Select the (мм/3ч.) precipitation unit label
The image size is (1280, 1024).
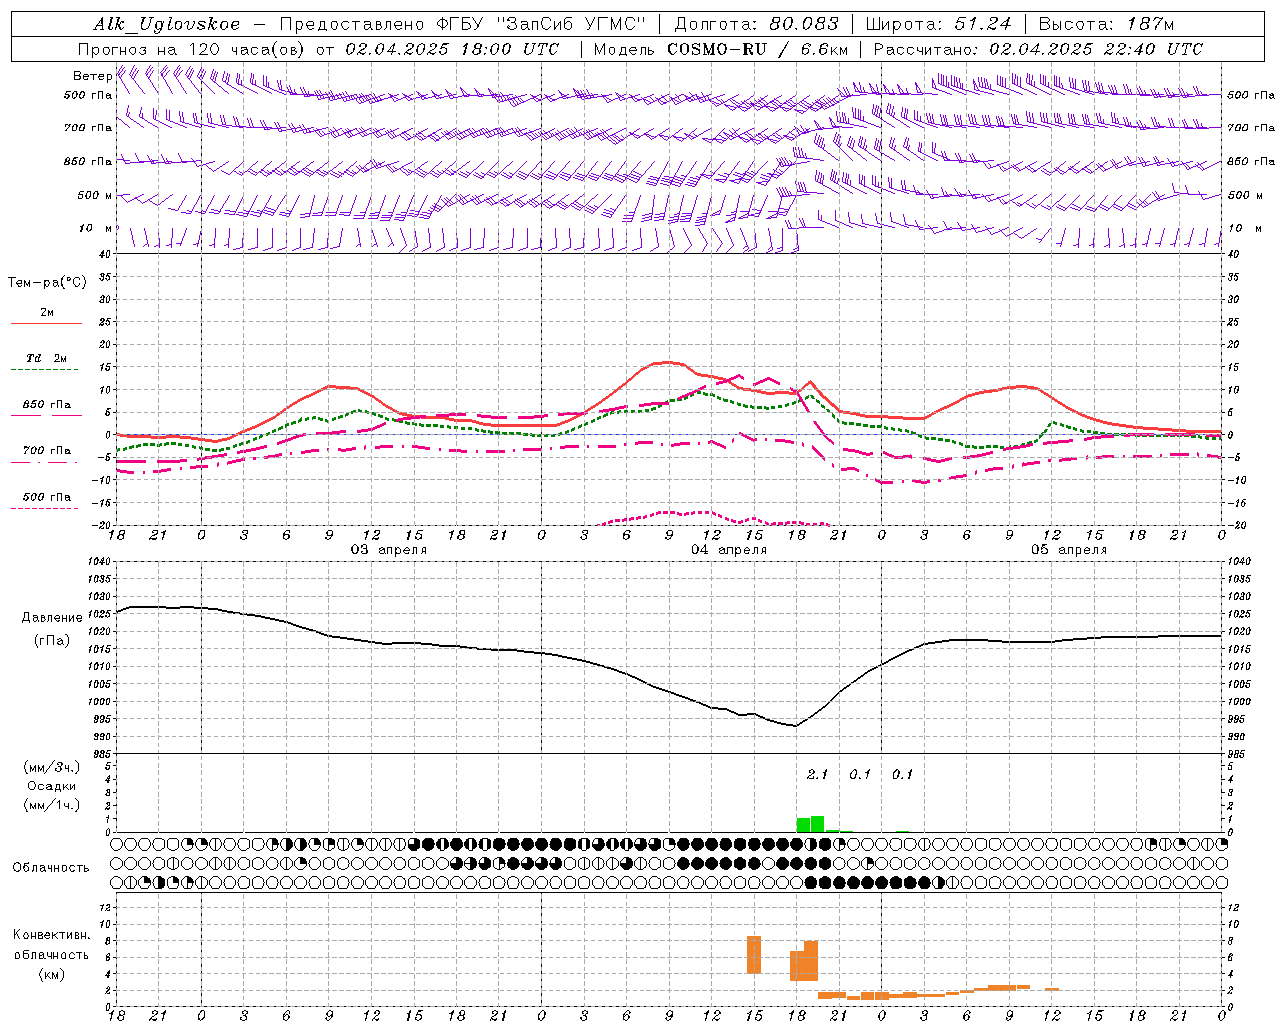(x=51, y=768)
